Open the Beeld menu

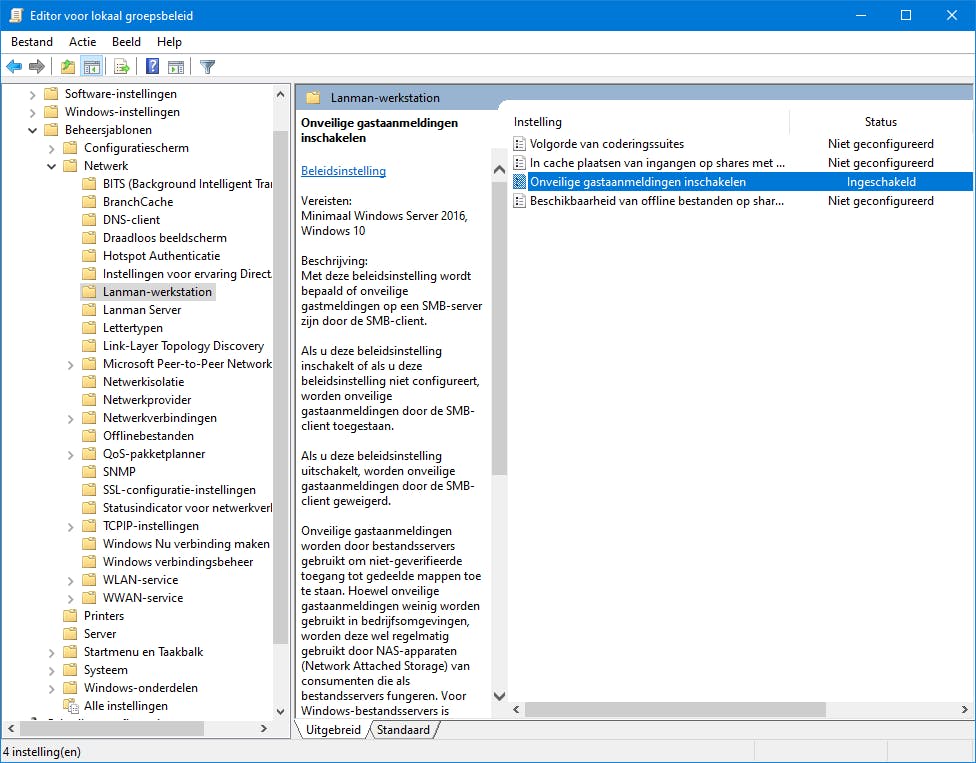pyautogui.click(x=126, y=42)
